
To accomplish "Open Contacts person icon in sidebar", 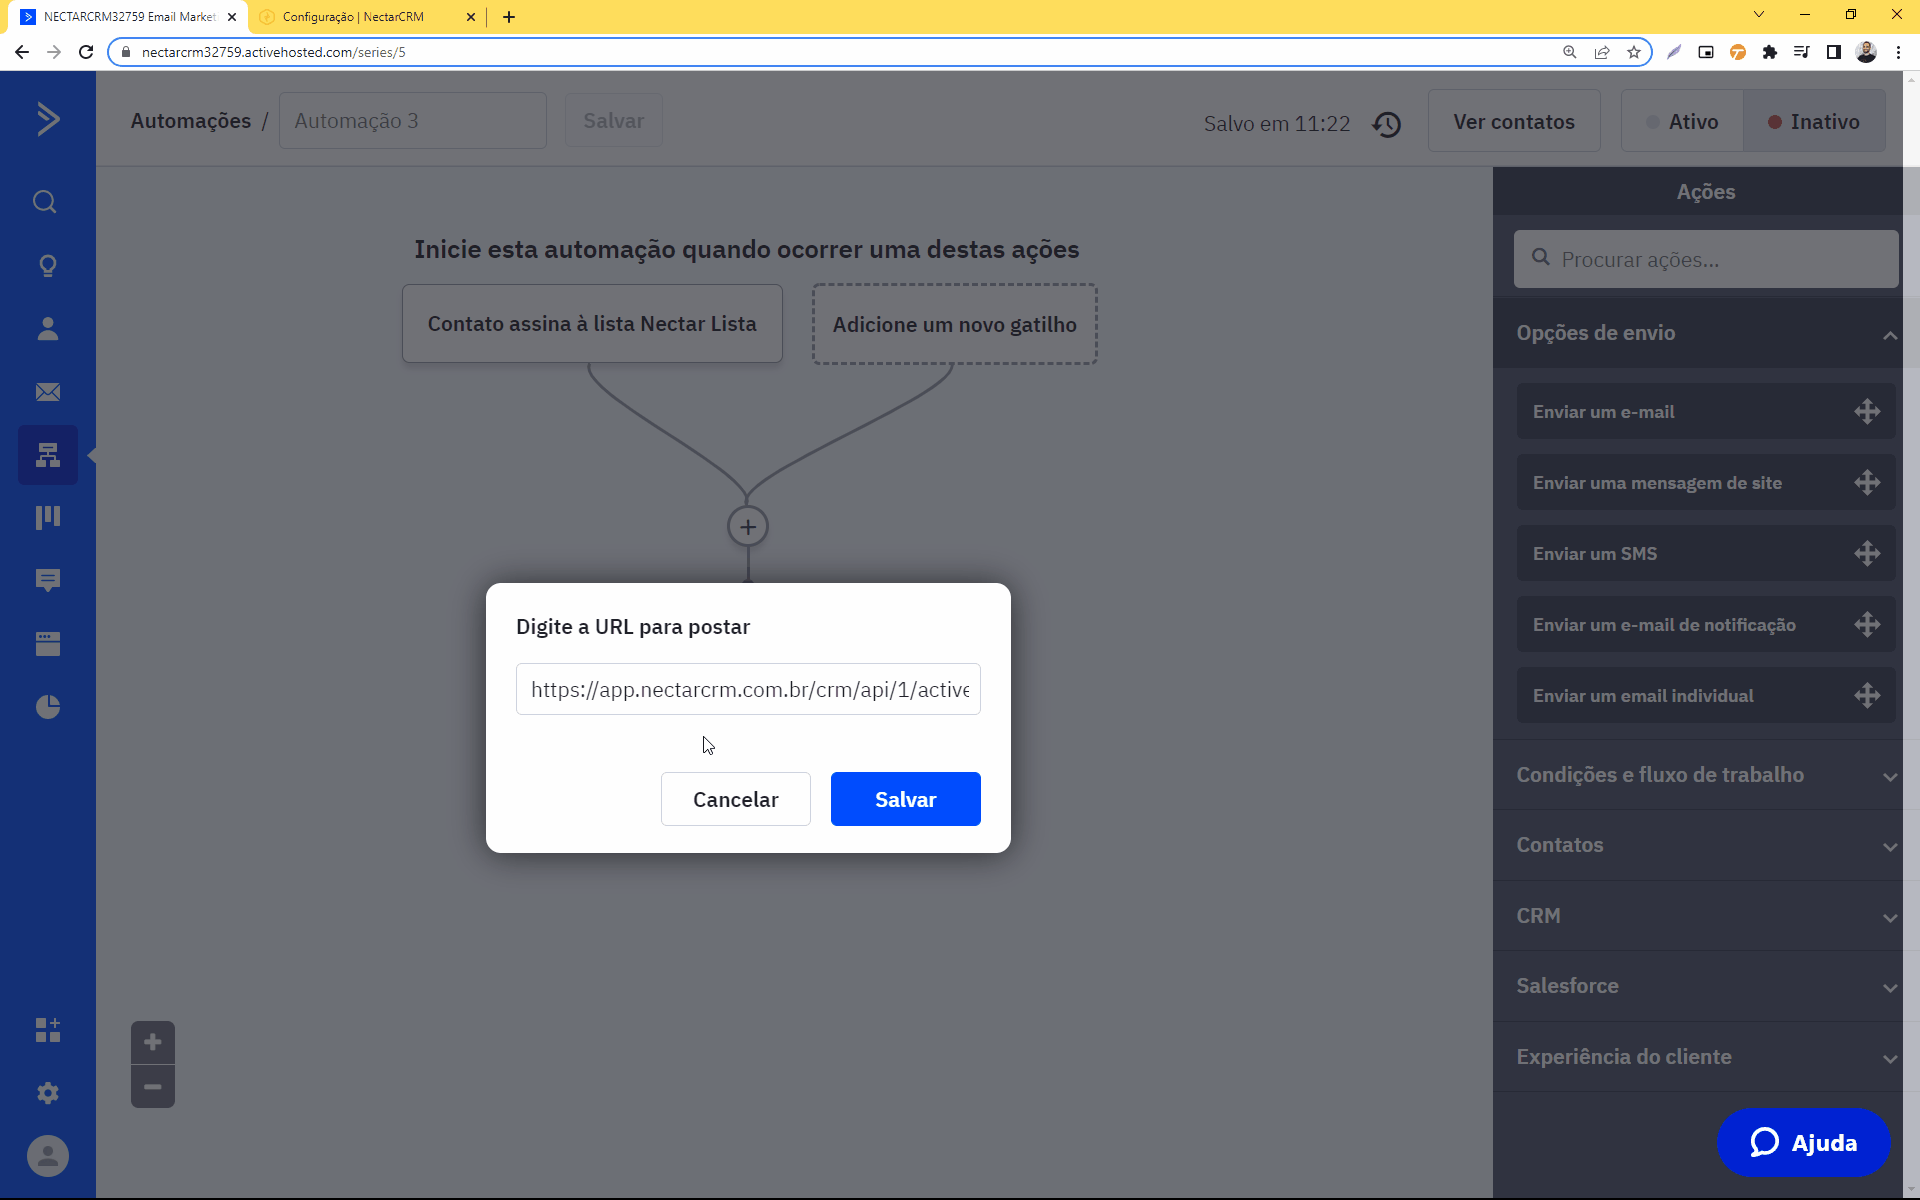I will pos(48,329).
